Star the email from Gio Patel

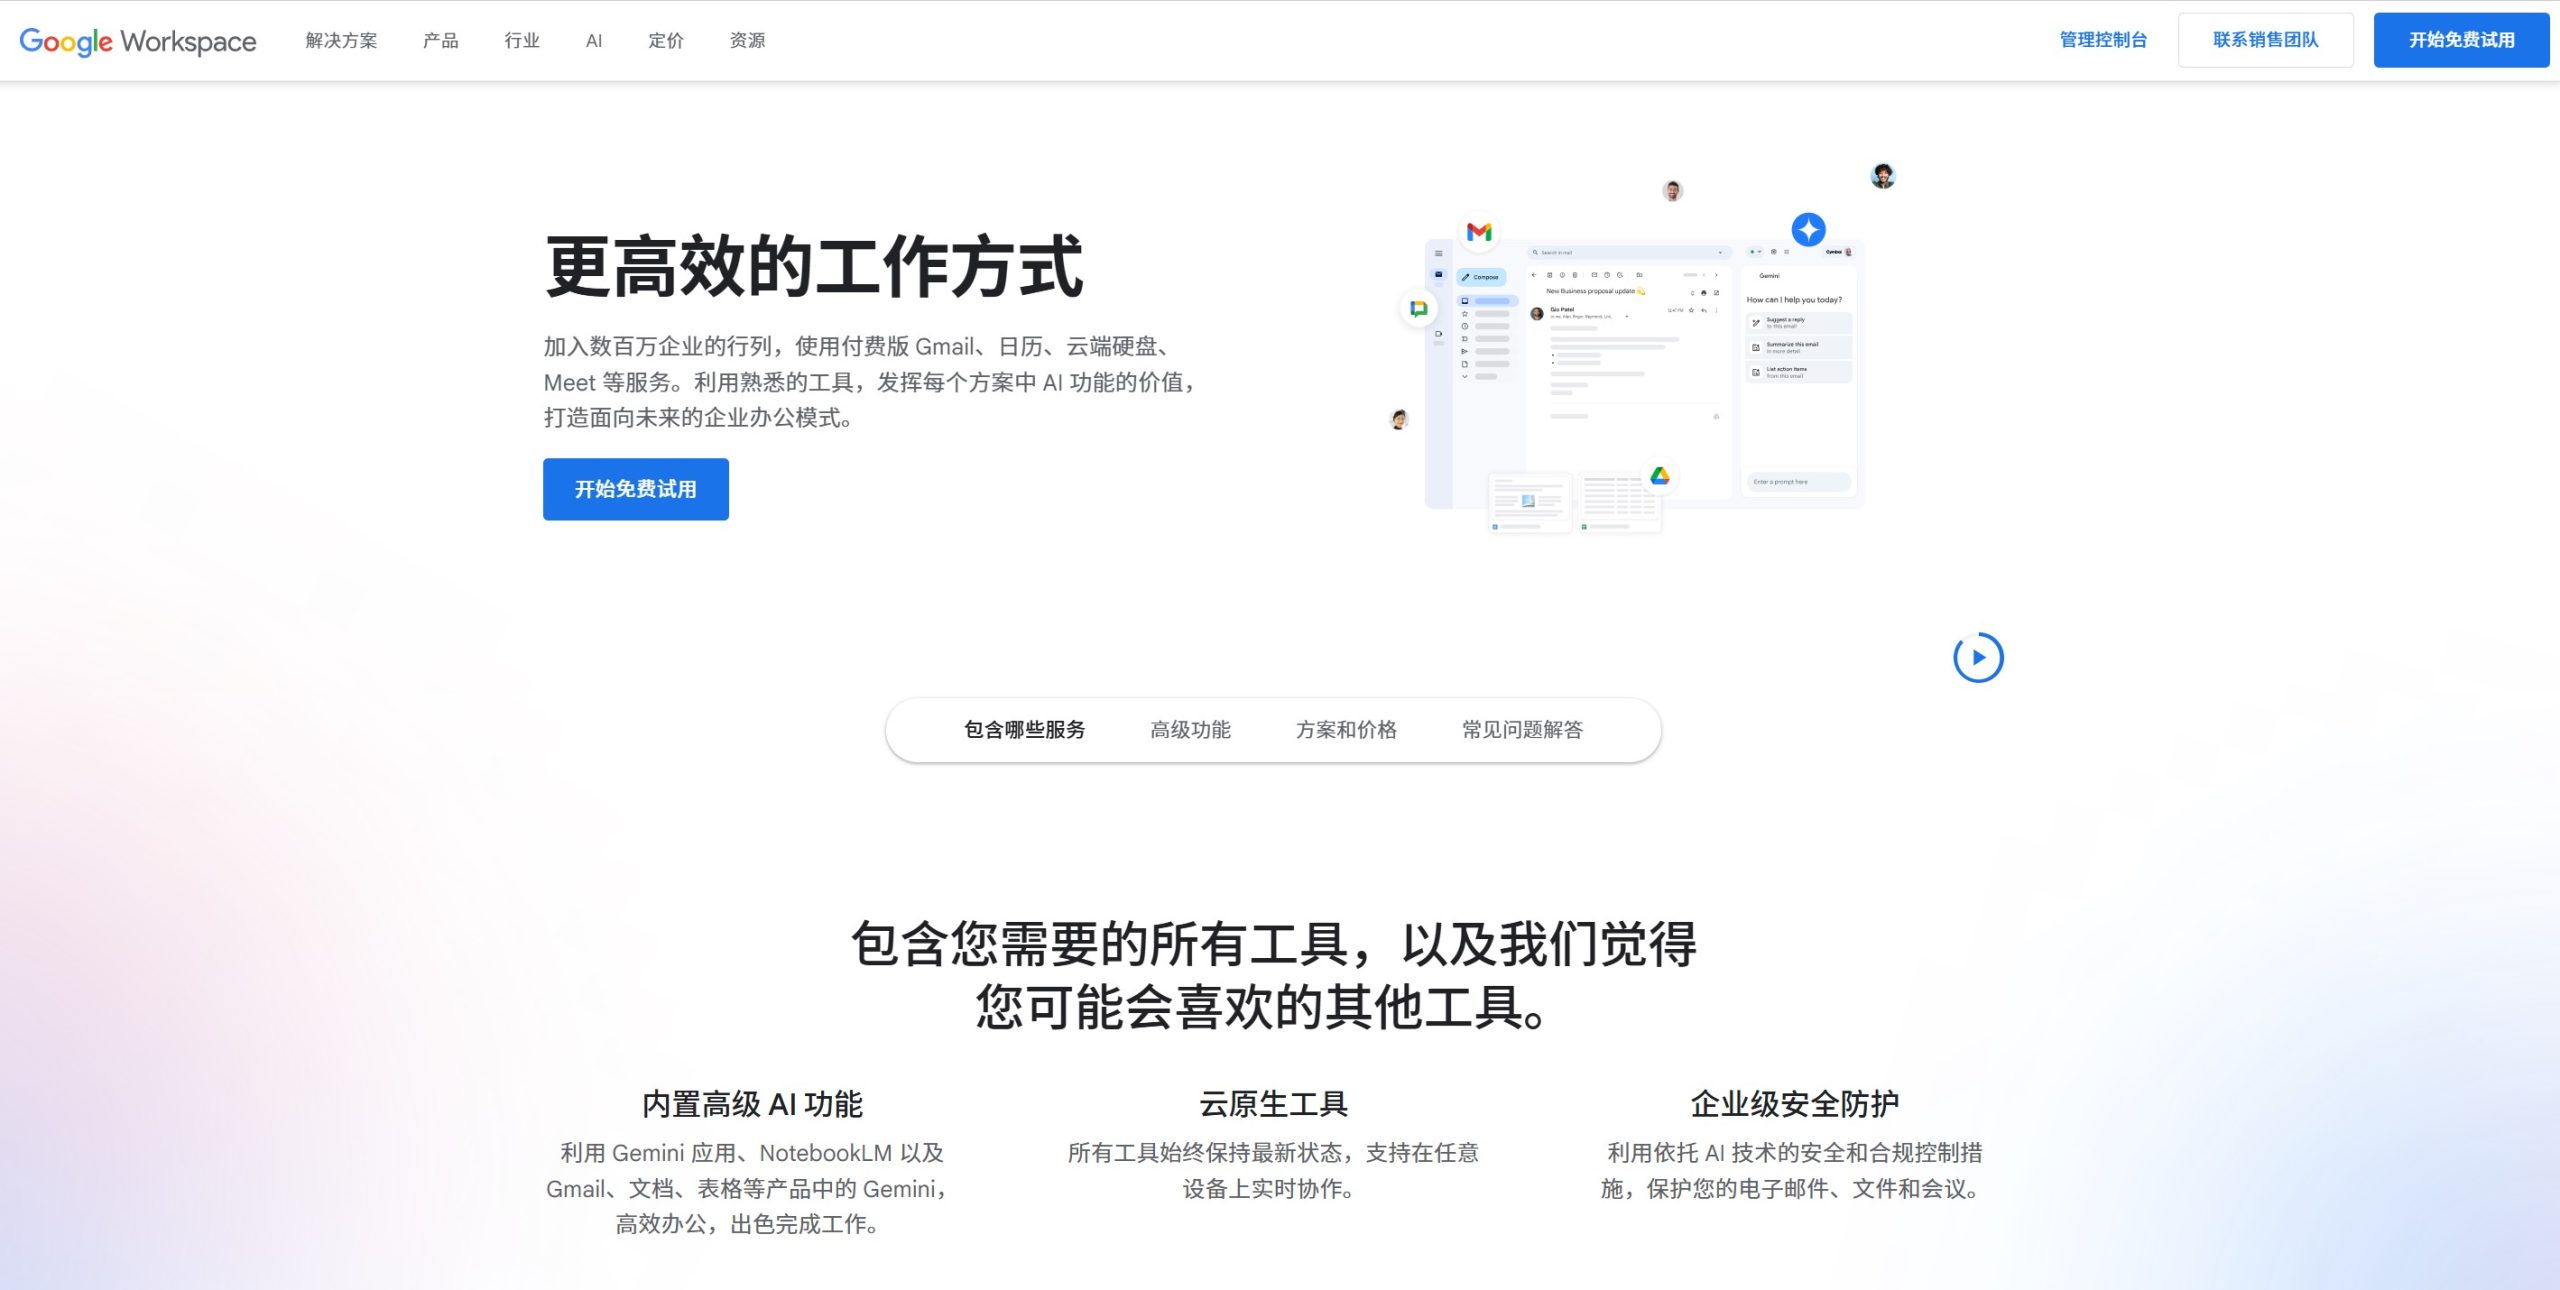tap(1691, 310)
